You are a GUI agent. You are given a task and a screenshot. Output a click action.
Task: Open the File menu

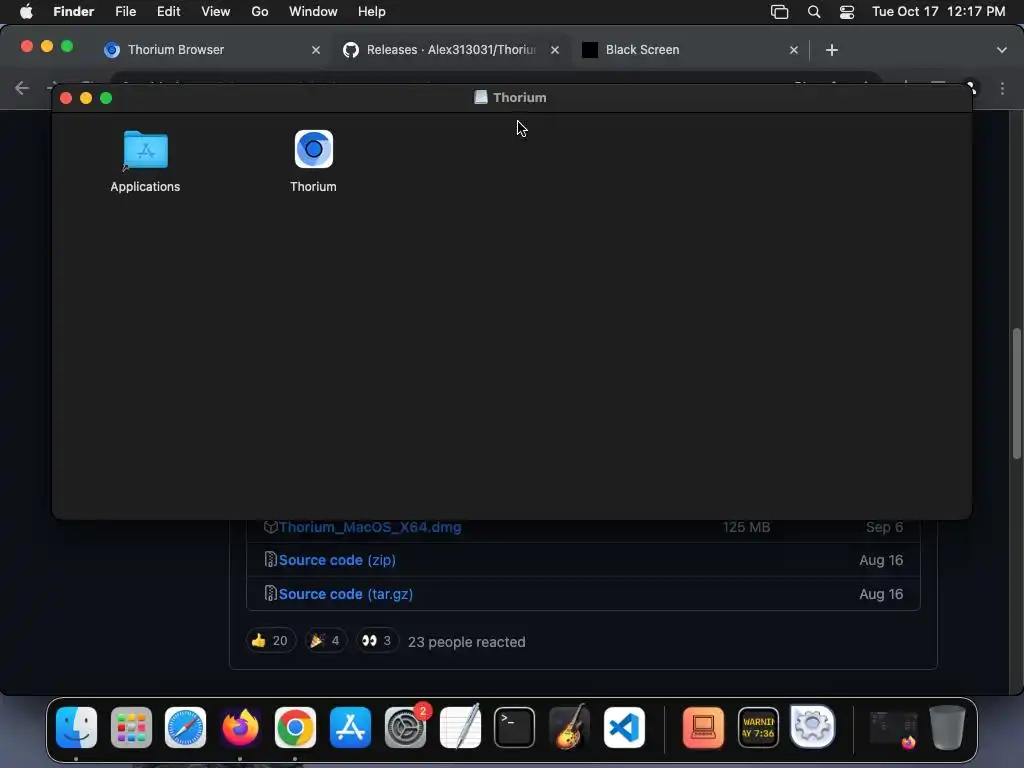(x=125, y=12)
